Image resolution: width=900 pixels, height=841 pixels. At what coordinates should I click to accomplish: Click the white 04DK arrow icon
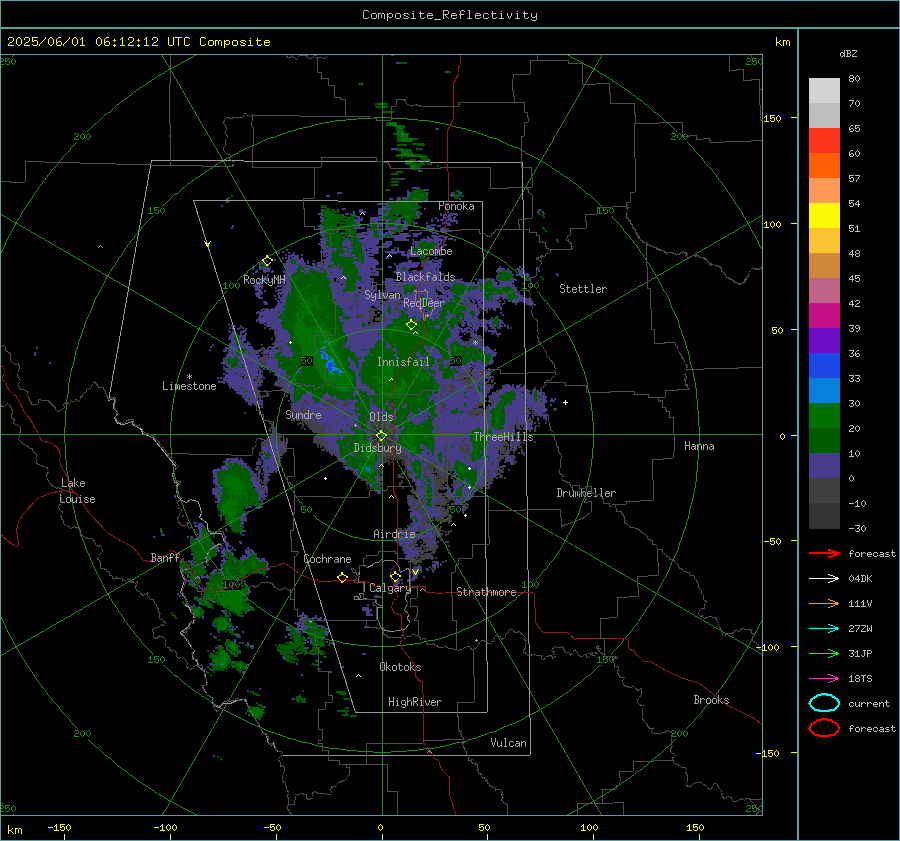824,579
